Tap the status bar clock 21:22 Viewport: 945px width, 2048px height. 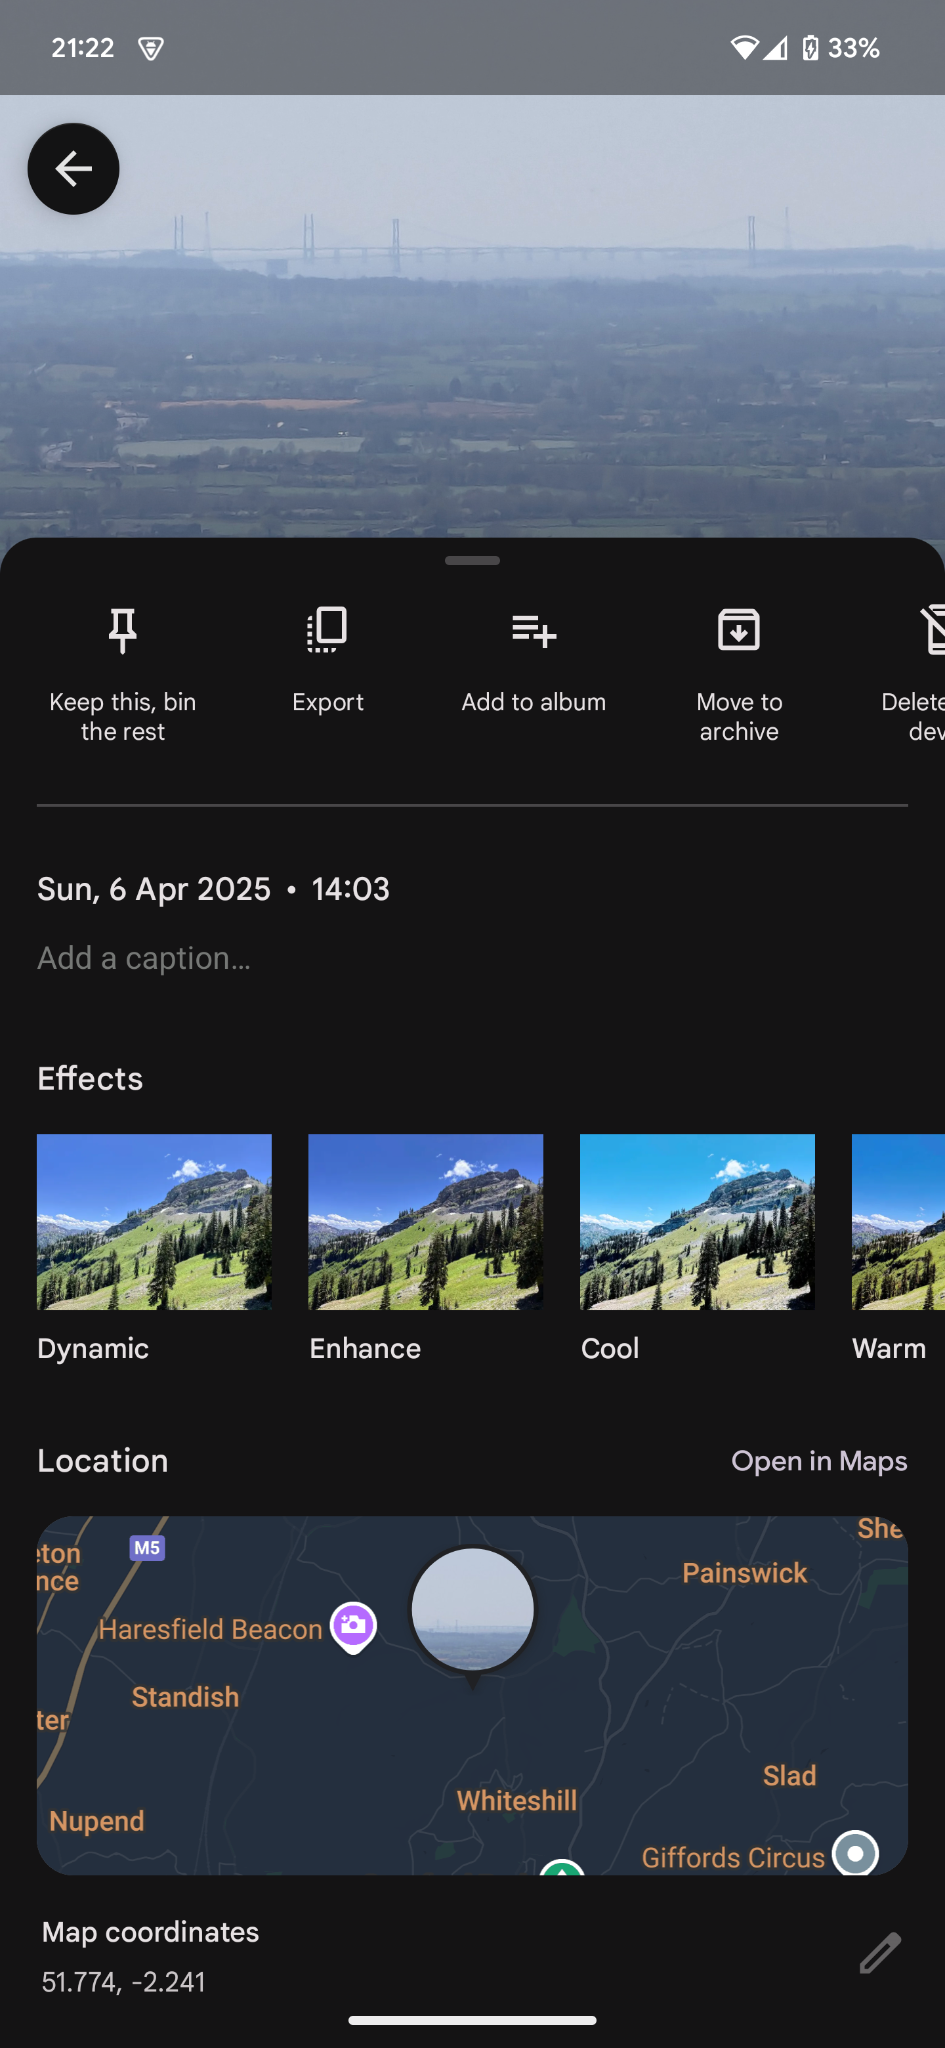83,48
